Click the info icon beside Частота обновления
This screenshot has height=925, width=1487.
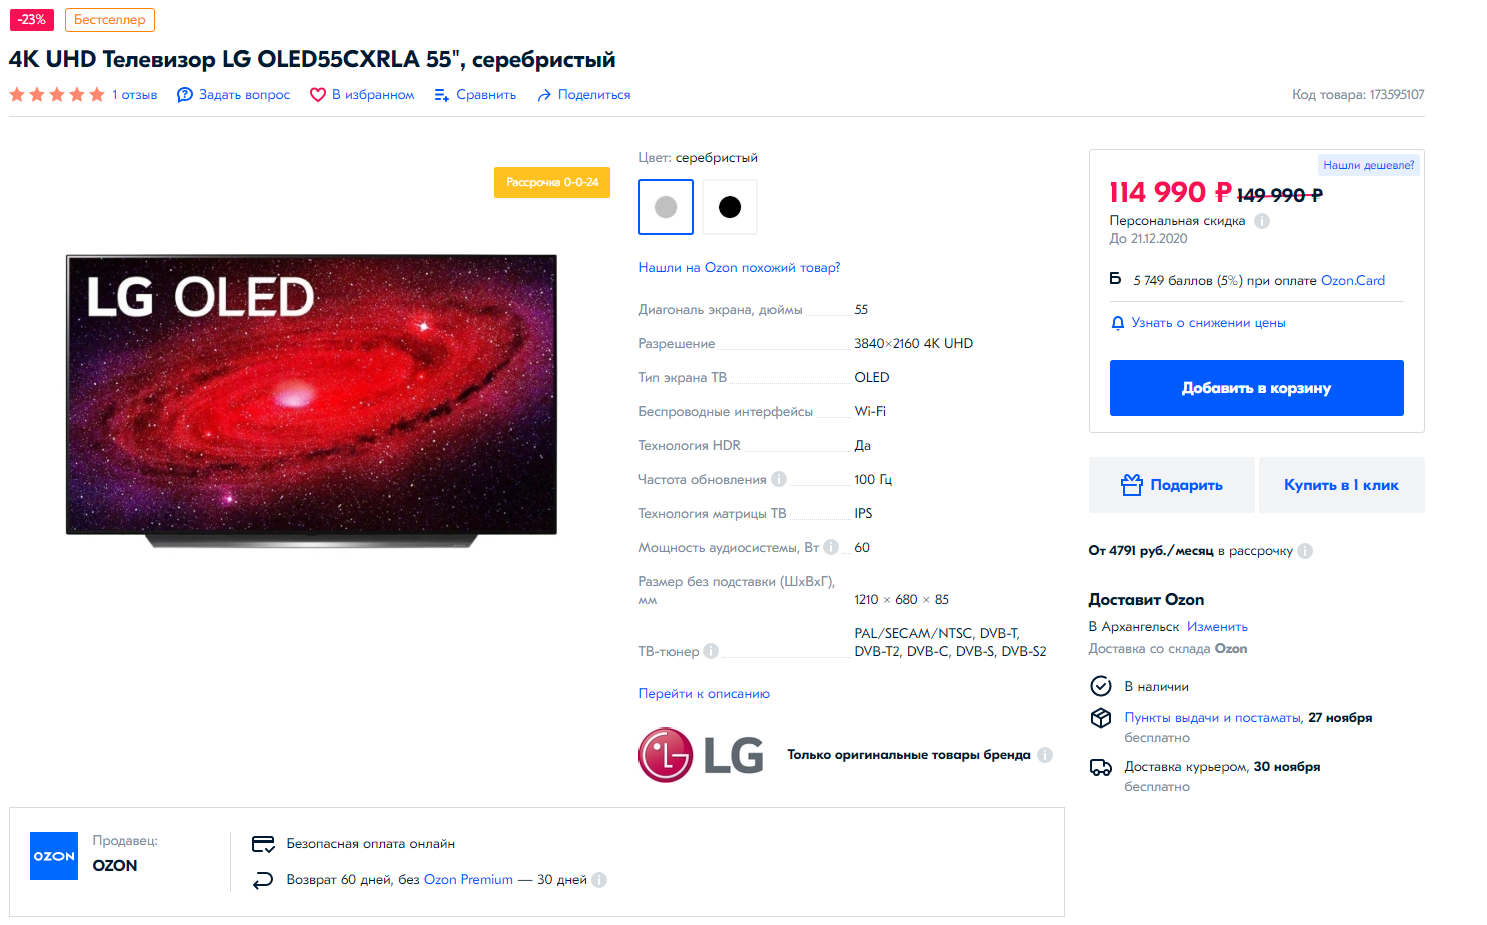click(x=779, y=479)
